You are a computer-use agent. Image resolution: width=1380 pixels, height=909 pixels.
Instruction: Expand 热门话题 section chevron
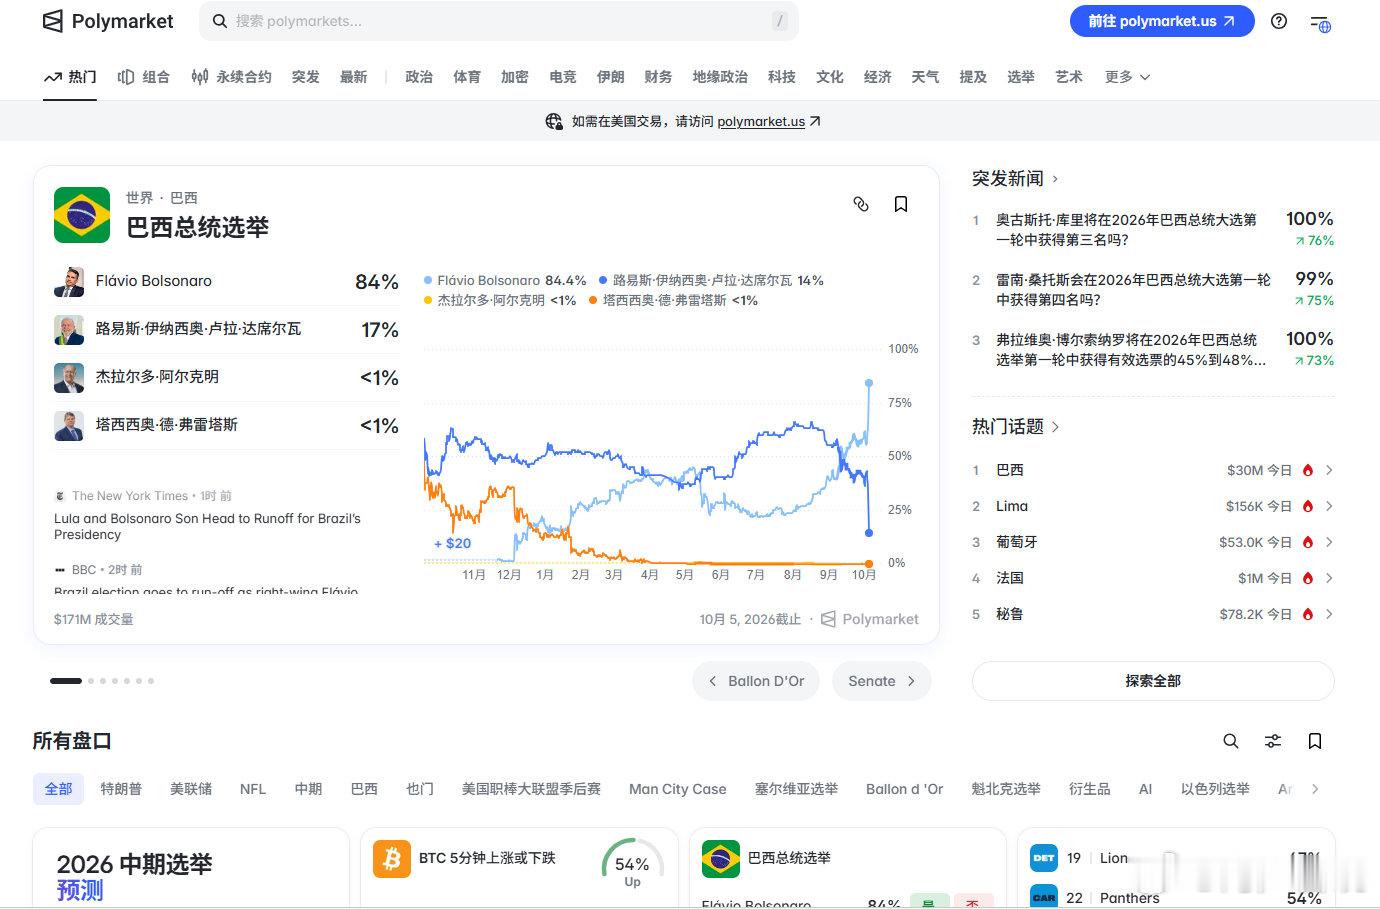pyautogui.click(x=1055, y=427)
